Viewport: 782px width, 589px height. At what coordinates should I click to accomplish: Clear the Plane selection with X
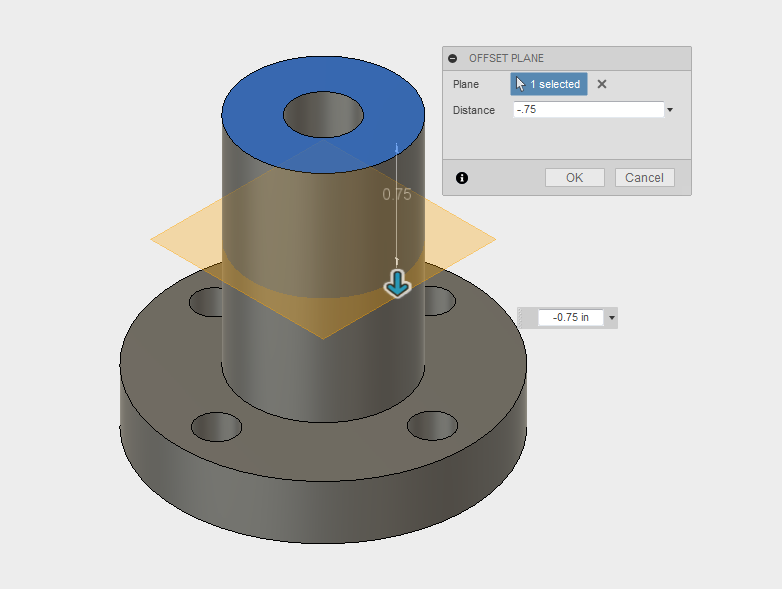tap(602, 84)
